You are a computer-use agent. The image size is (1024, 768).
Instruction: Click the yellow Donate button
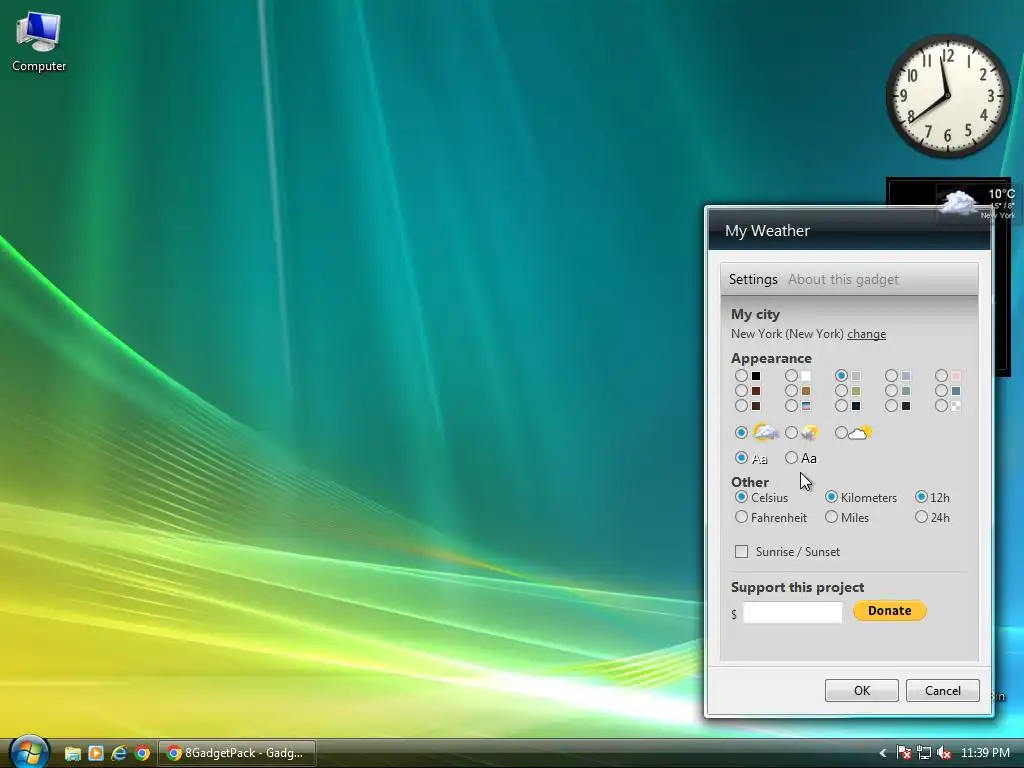pos(889,611)
